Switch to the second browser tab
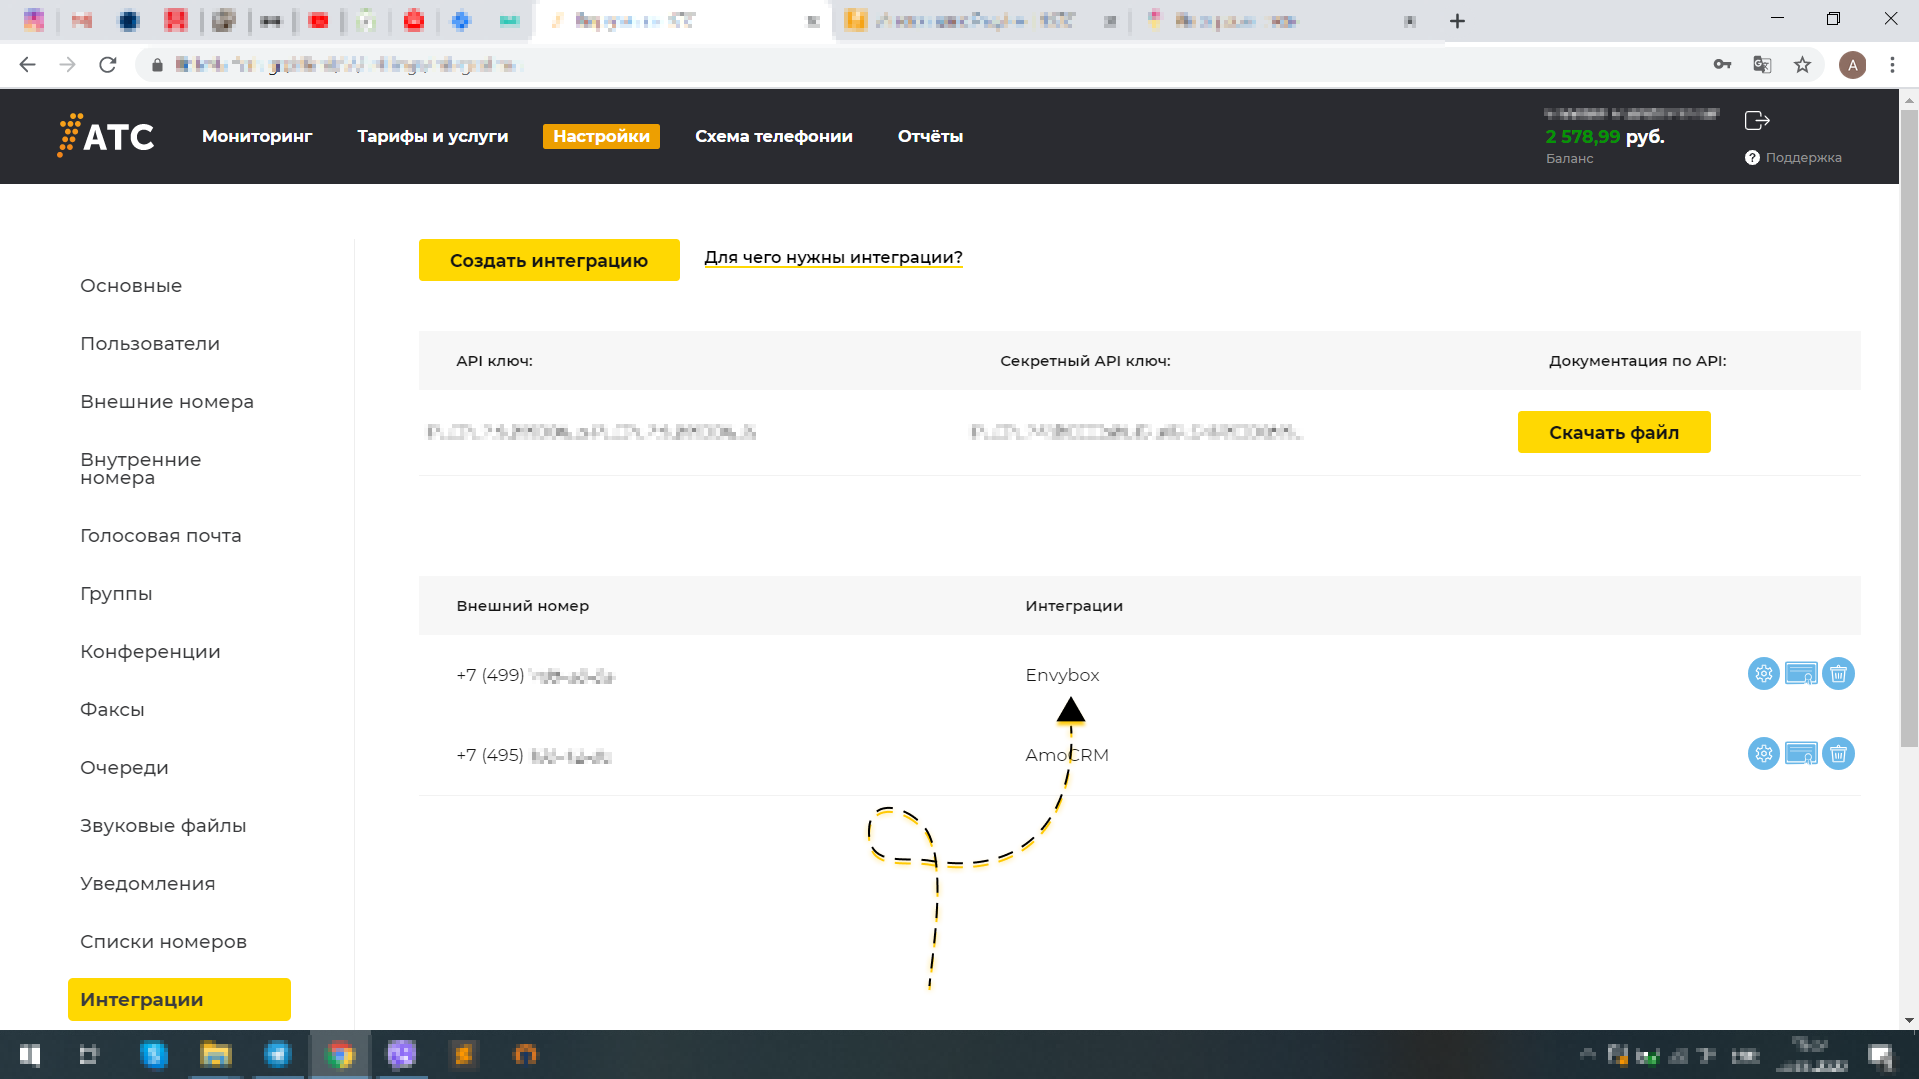 click(x=960, y=20)
